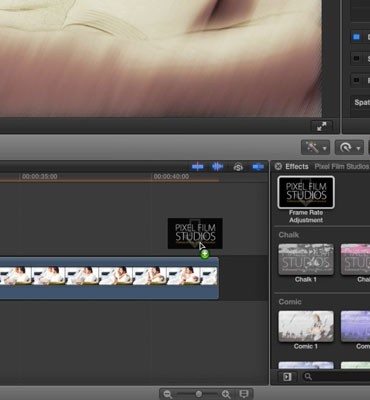Zoom in the timeline with plus magnifier

pyautogui.click(x=226, y=394)
